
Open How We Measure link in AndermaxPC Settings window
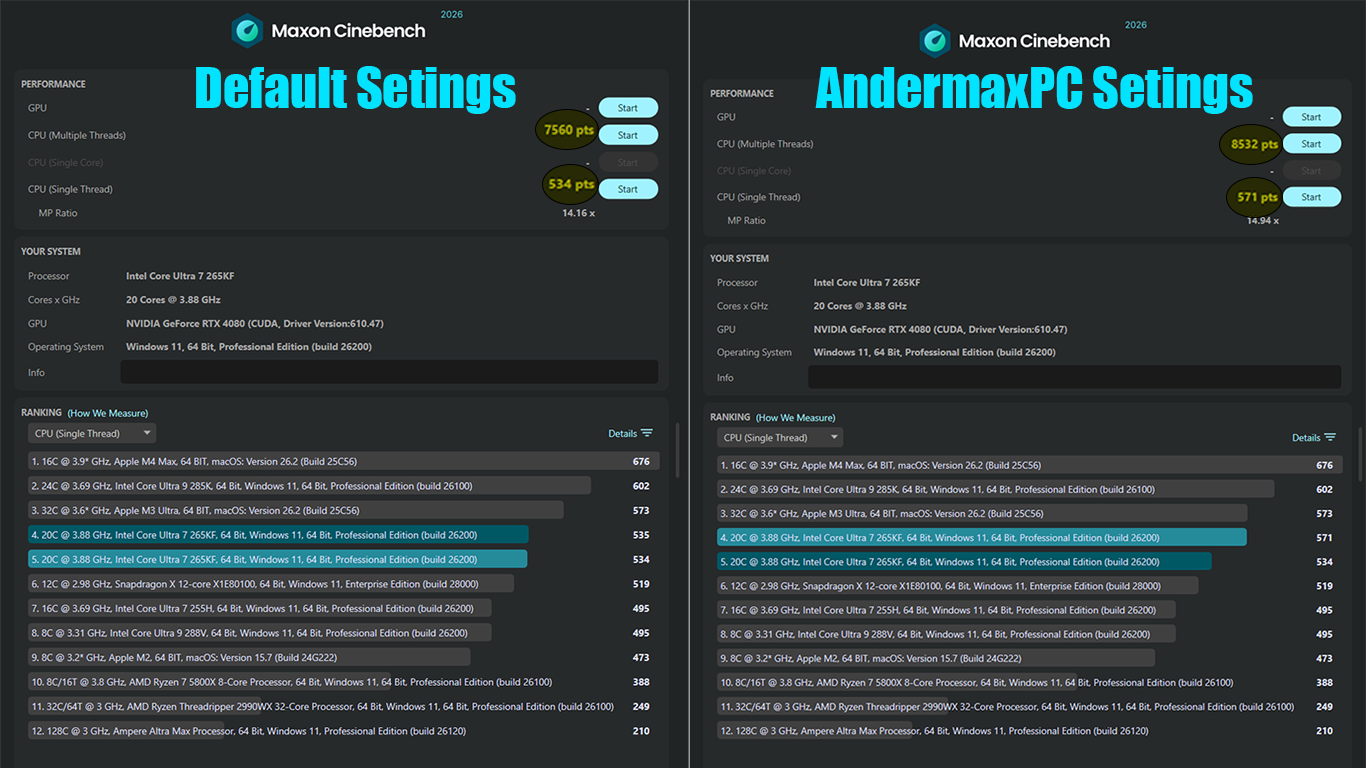796,417
